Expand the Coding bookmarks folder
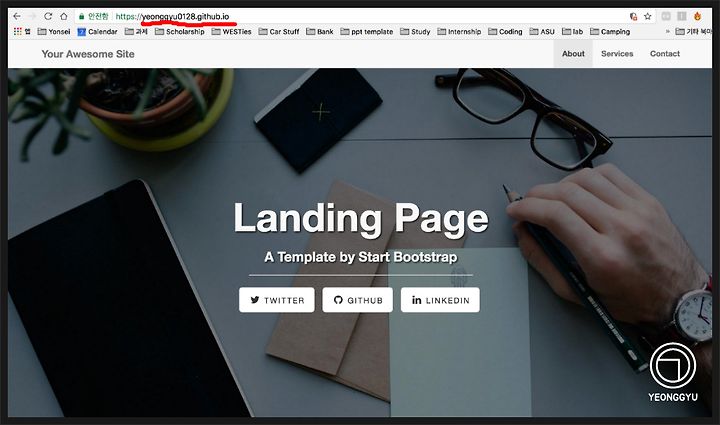 click(505, 31)
